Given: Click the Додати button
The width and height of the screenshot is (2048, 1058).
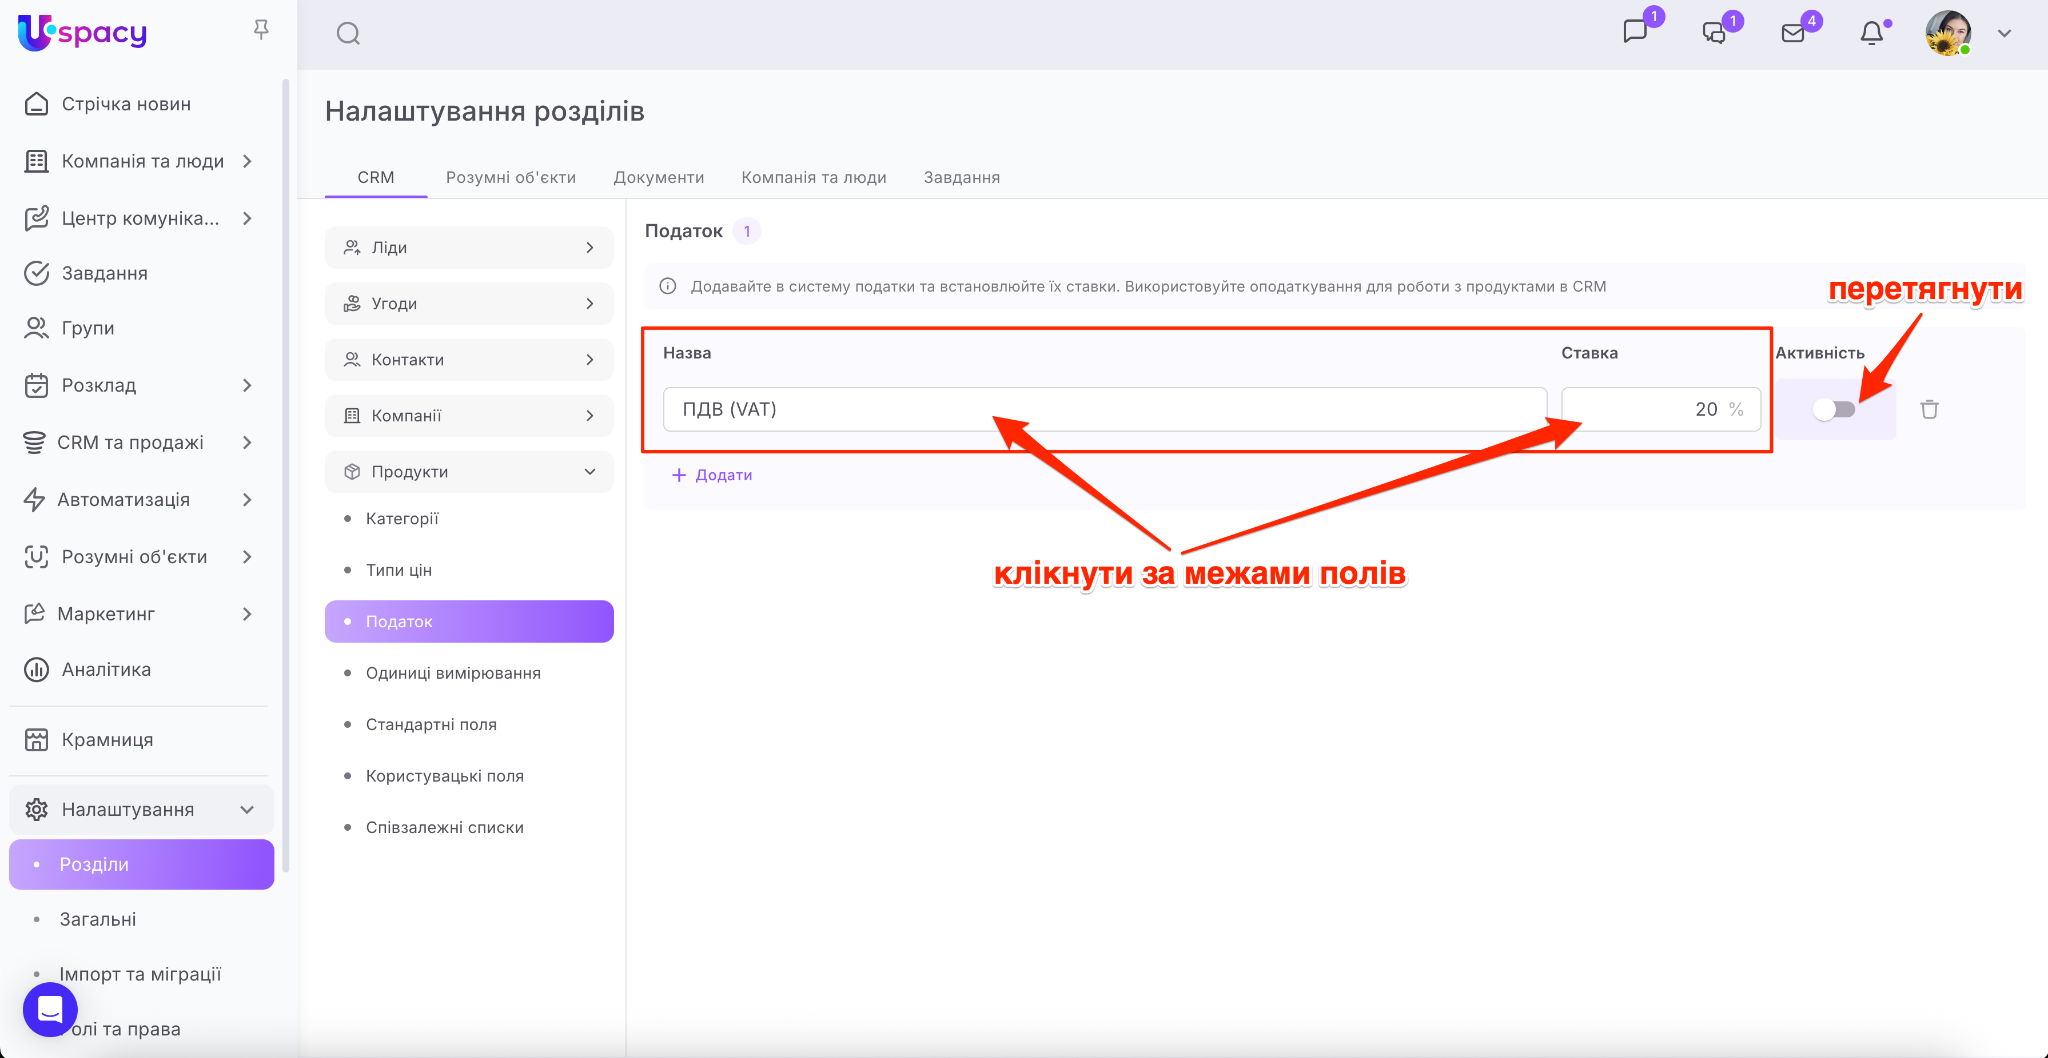Looking at the screenshot, I should coord(712,475).
